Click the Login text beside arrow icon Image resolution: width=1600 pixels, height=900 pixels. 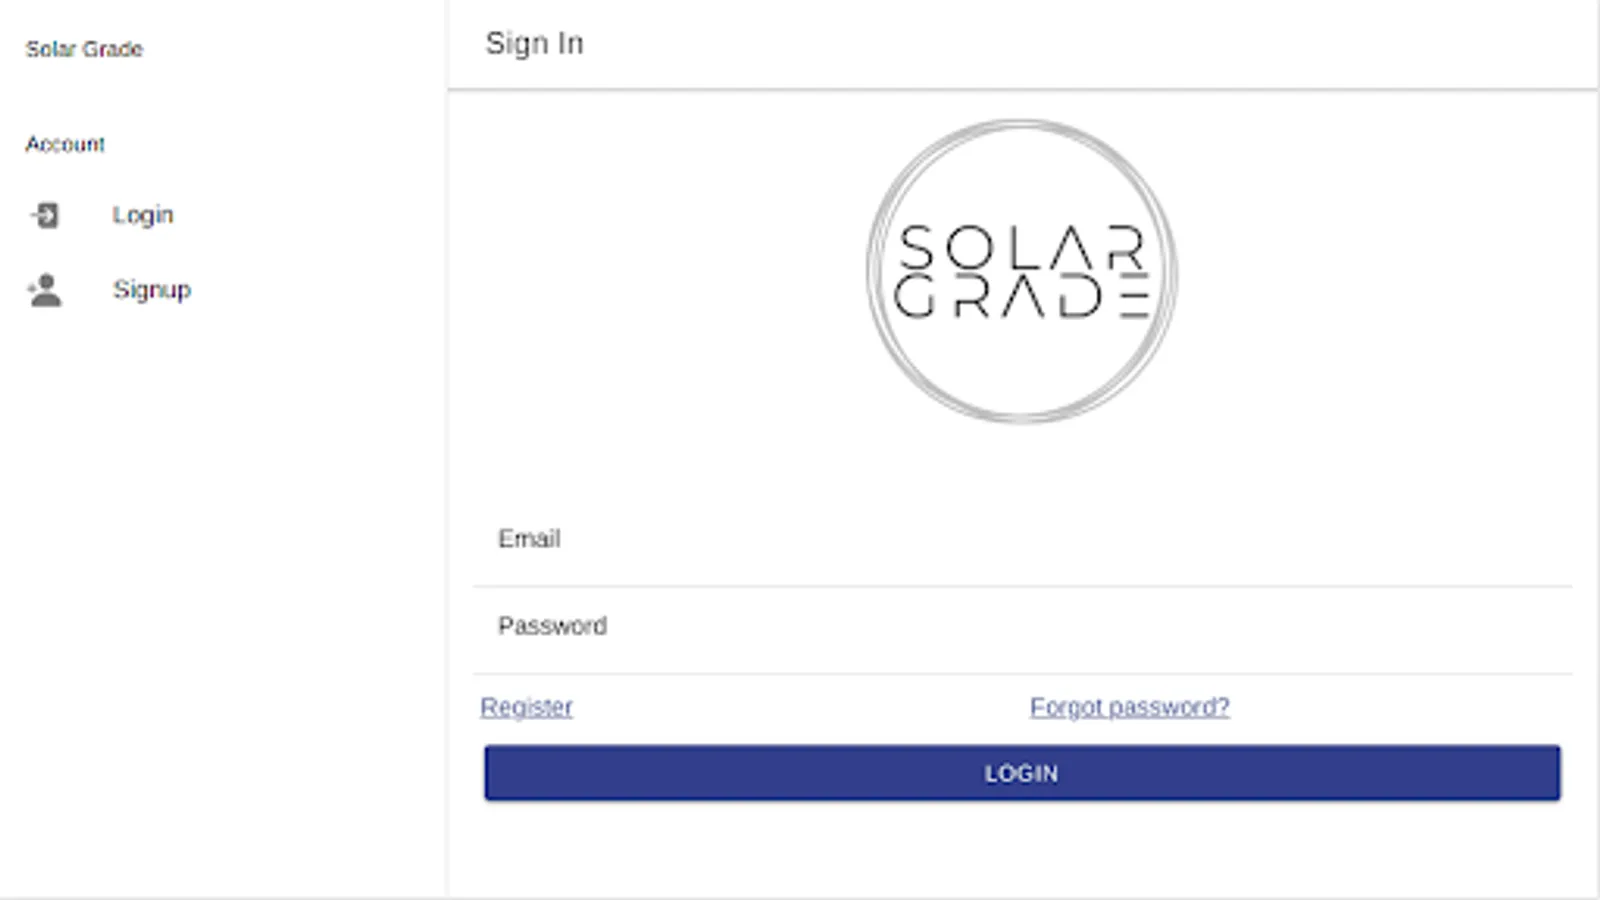(143, 215)
